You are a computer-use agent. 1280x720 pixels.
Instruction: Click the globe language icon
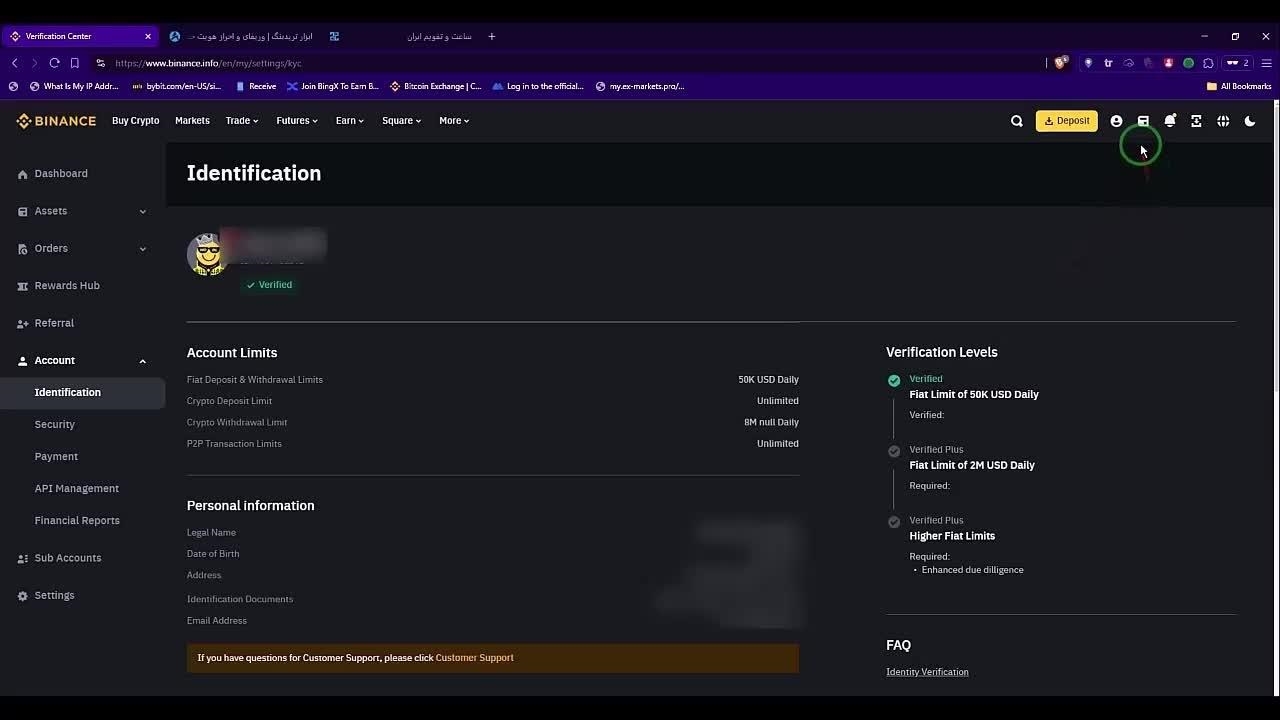[x=1223, y=121]
